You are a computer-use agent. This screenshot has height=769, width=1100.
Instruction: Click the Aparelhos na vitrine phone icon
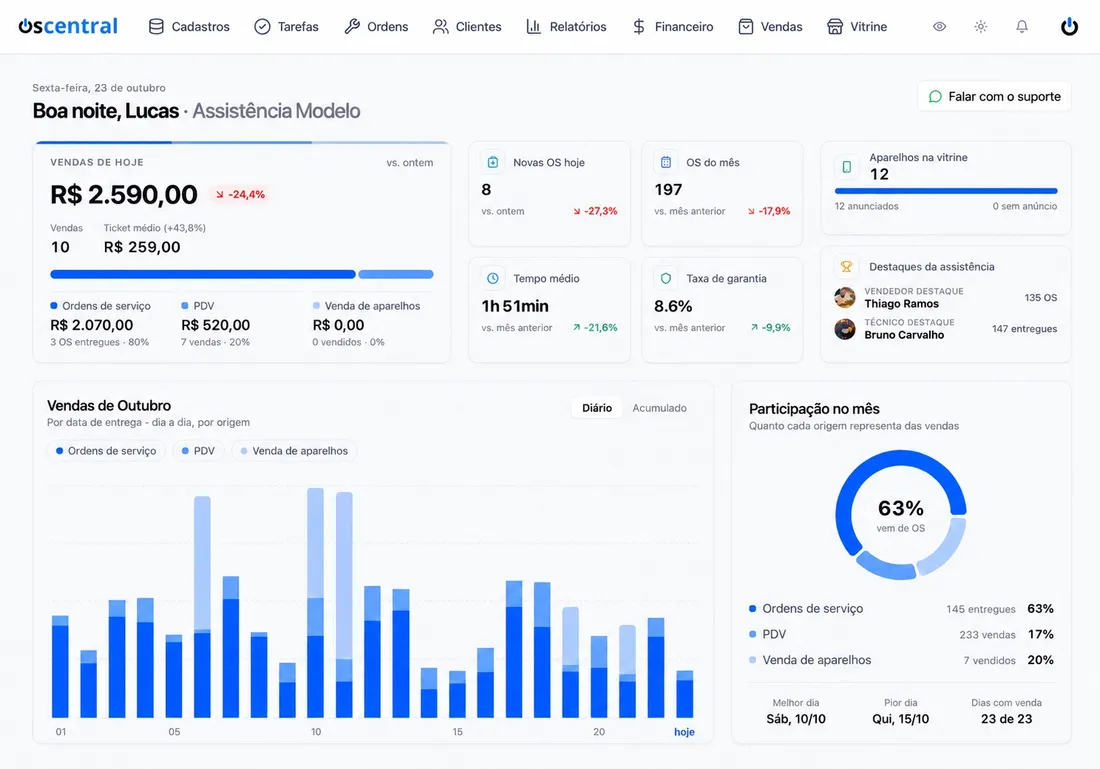click(x=847, y=167)
